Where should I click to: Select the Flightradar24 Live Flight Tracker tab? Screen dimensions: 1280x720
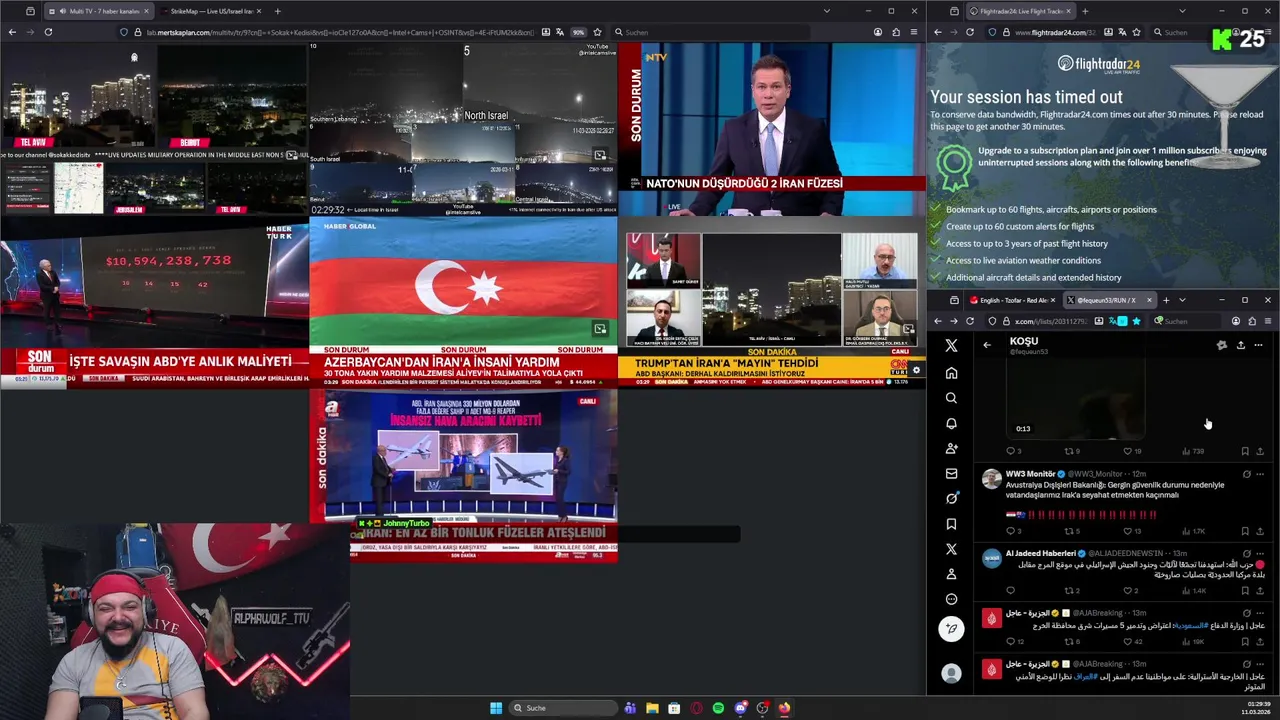pyautogui.click(x=1019, y=11)
